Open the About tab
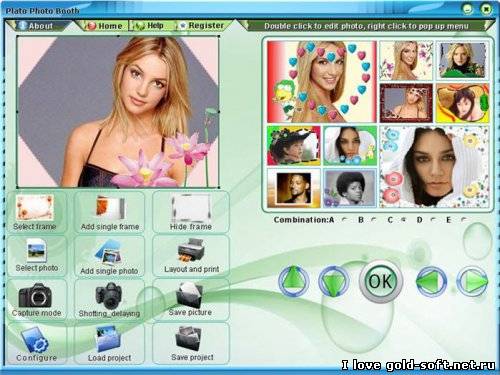 [x=38, y=26]
